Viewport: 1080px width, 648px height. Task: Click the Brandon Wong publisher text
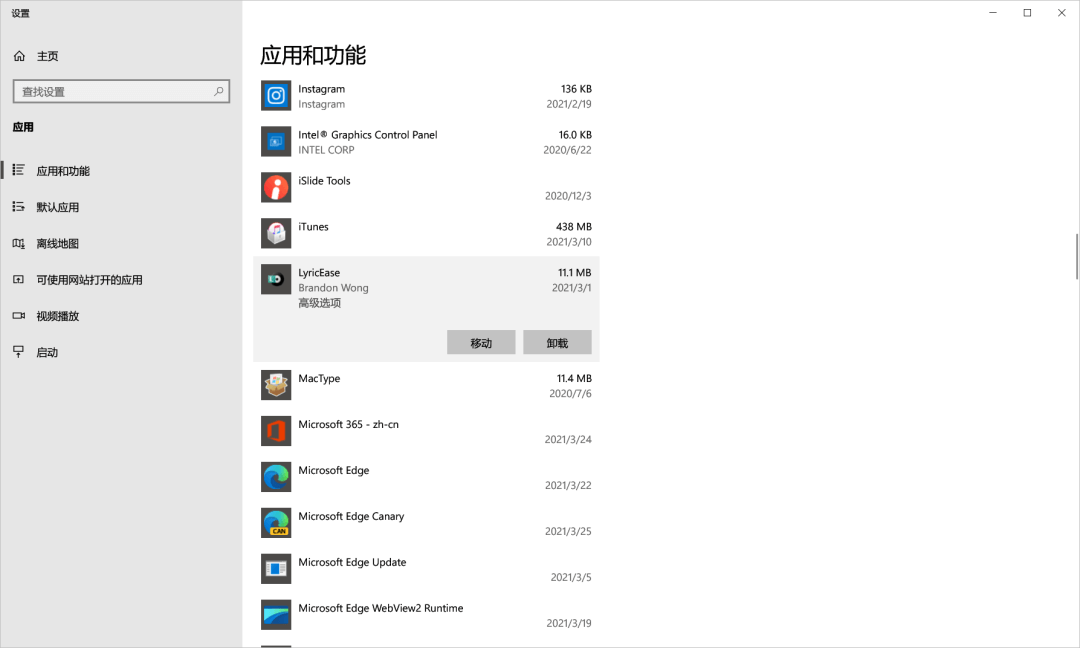(333, 288)
